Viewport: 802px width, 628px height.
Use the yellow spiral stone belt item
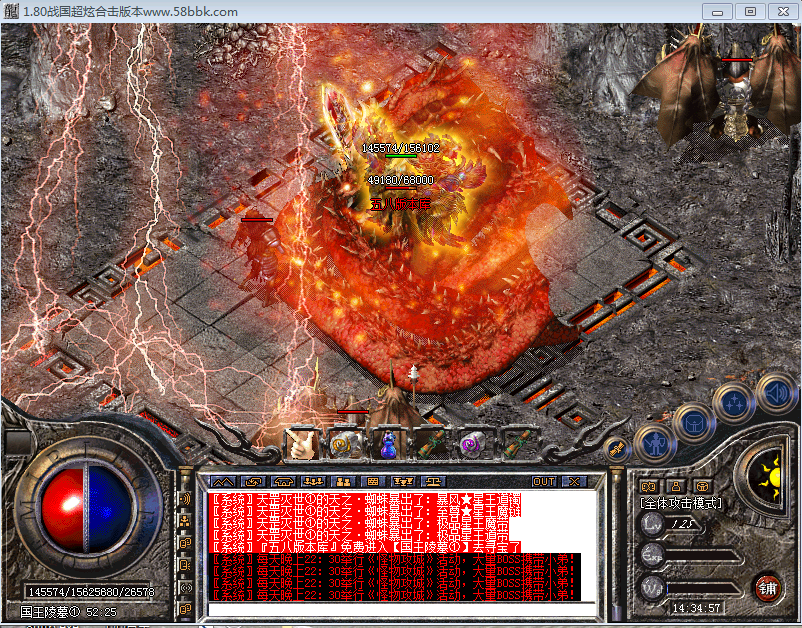345,444
